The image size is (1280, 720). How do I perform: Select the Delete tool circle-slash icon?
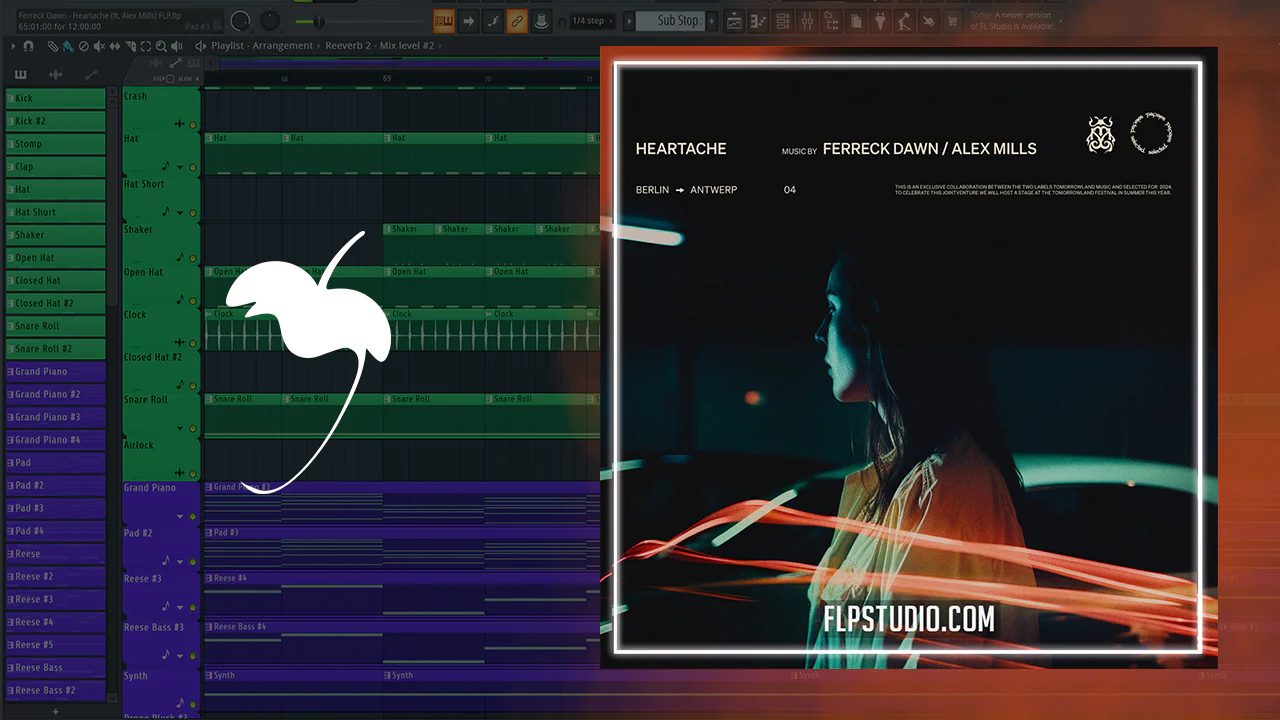click(x=83, y=46)
